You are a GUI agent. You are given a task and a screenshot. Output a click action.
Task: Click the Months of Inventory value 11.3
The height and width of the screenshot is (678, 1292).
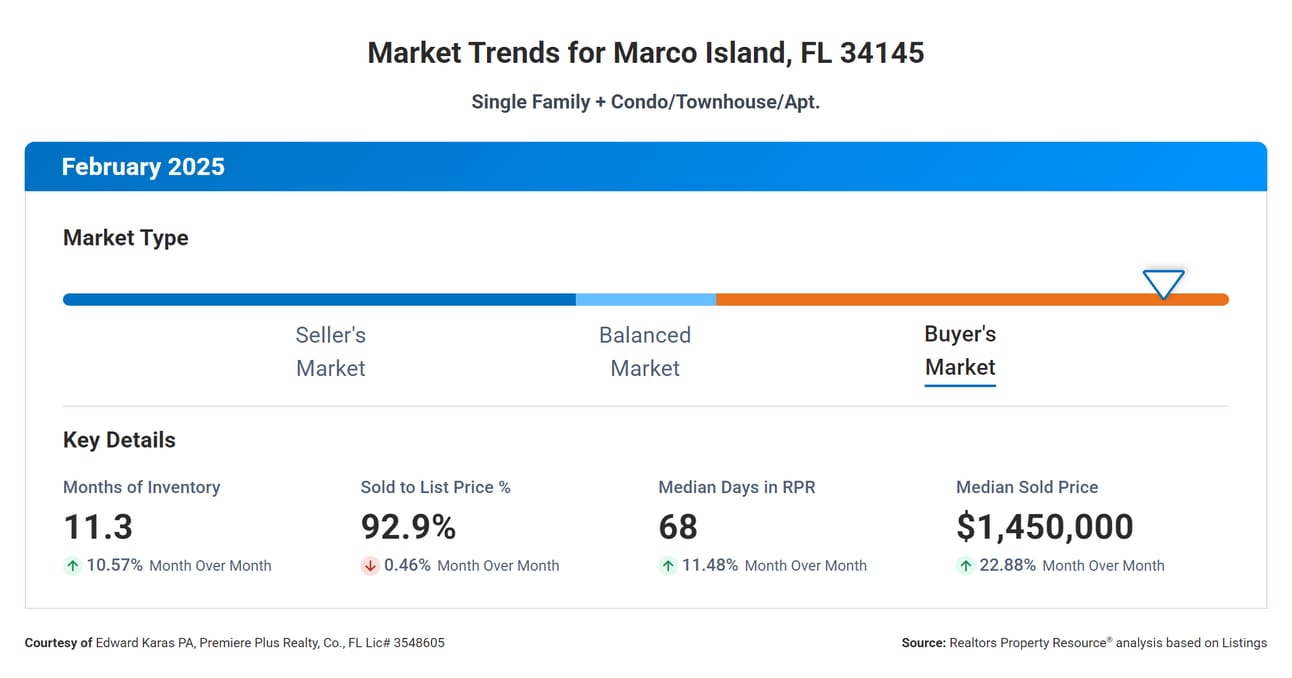coord(98,527)
